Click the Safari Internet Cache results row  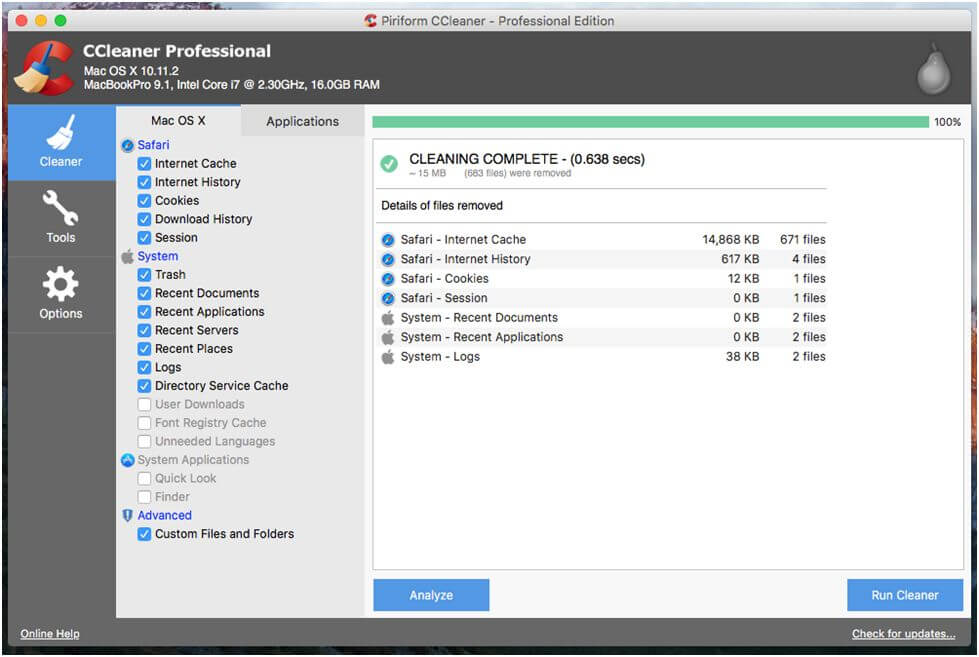(x=600, y=239)
